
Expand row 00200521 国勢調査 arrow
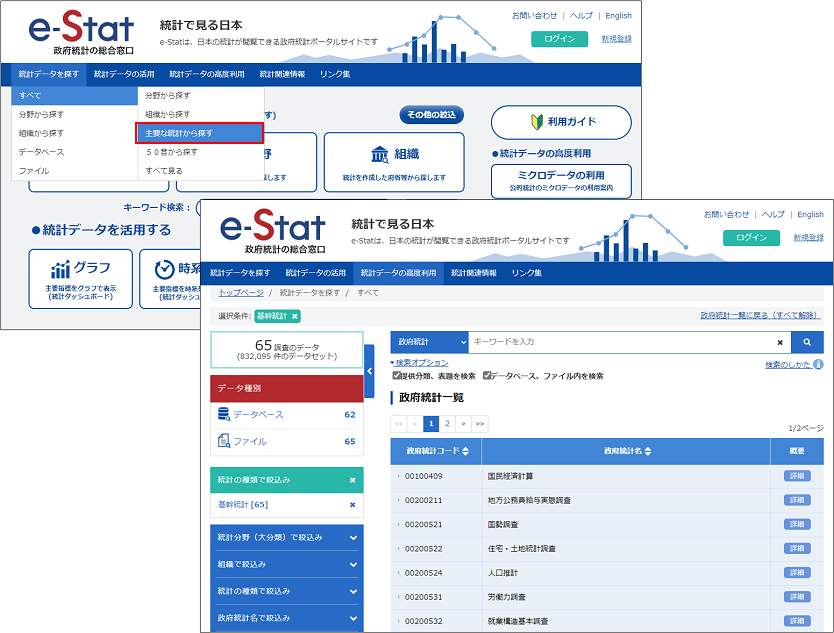[x=398, y=524]
